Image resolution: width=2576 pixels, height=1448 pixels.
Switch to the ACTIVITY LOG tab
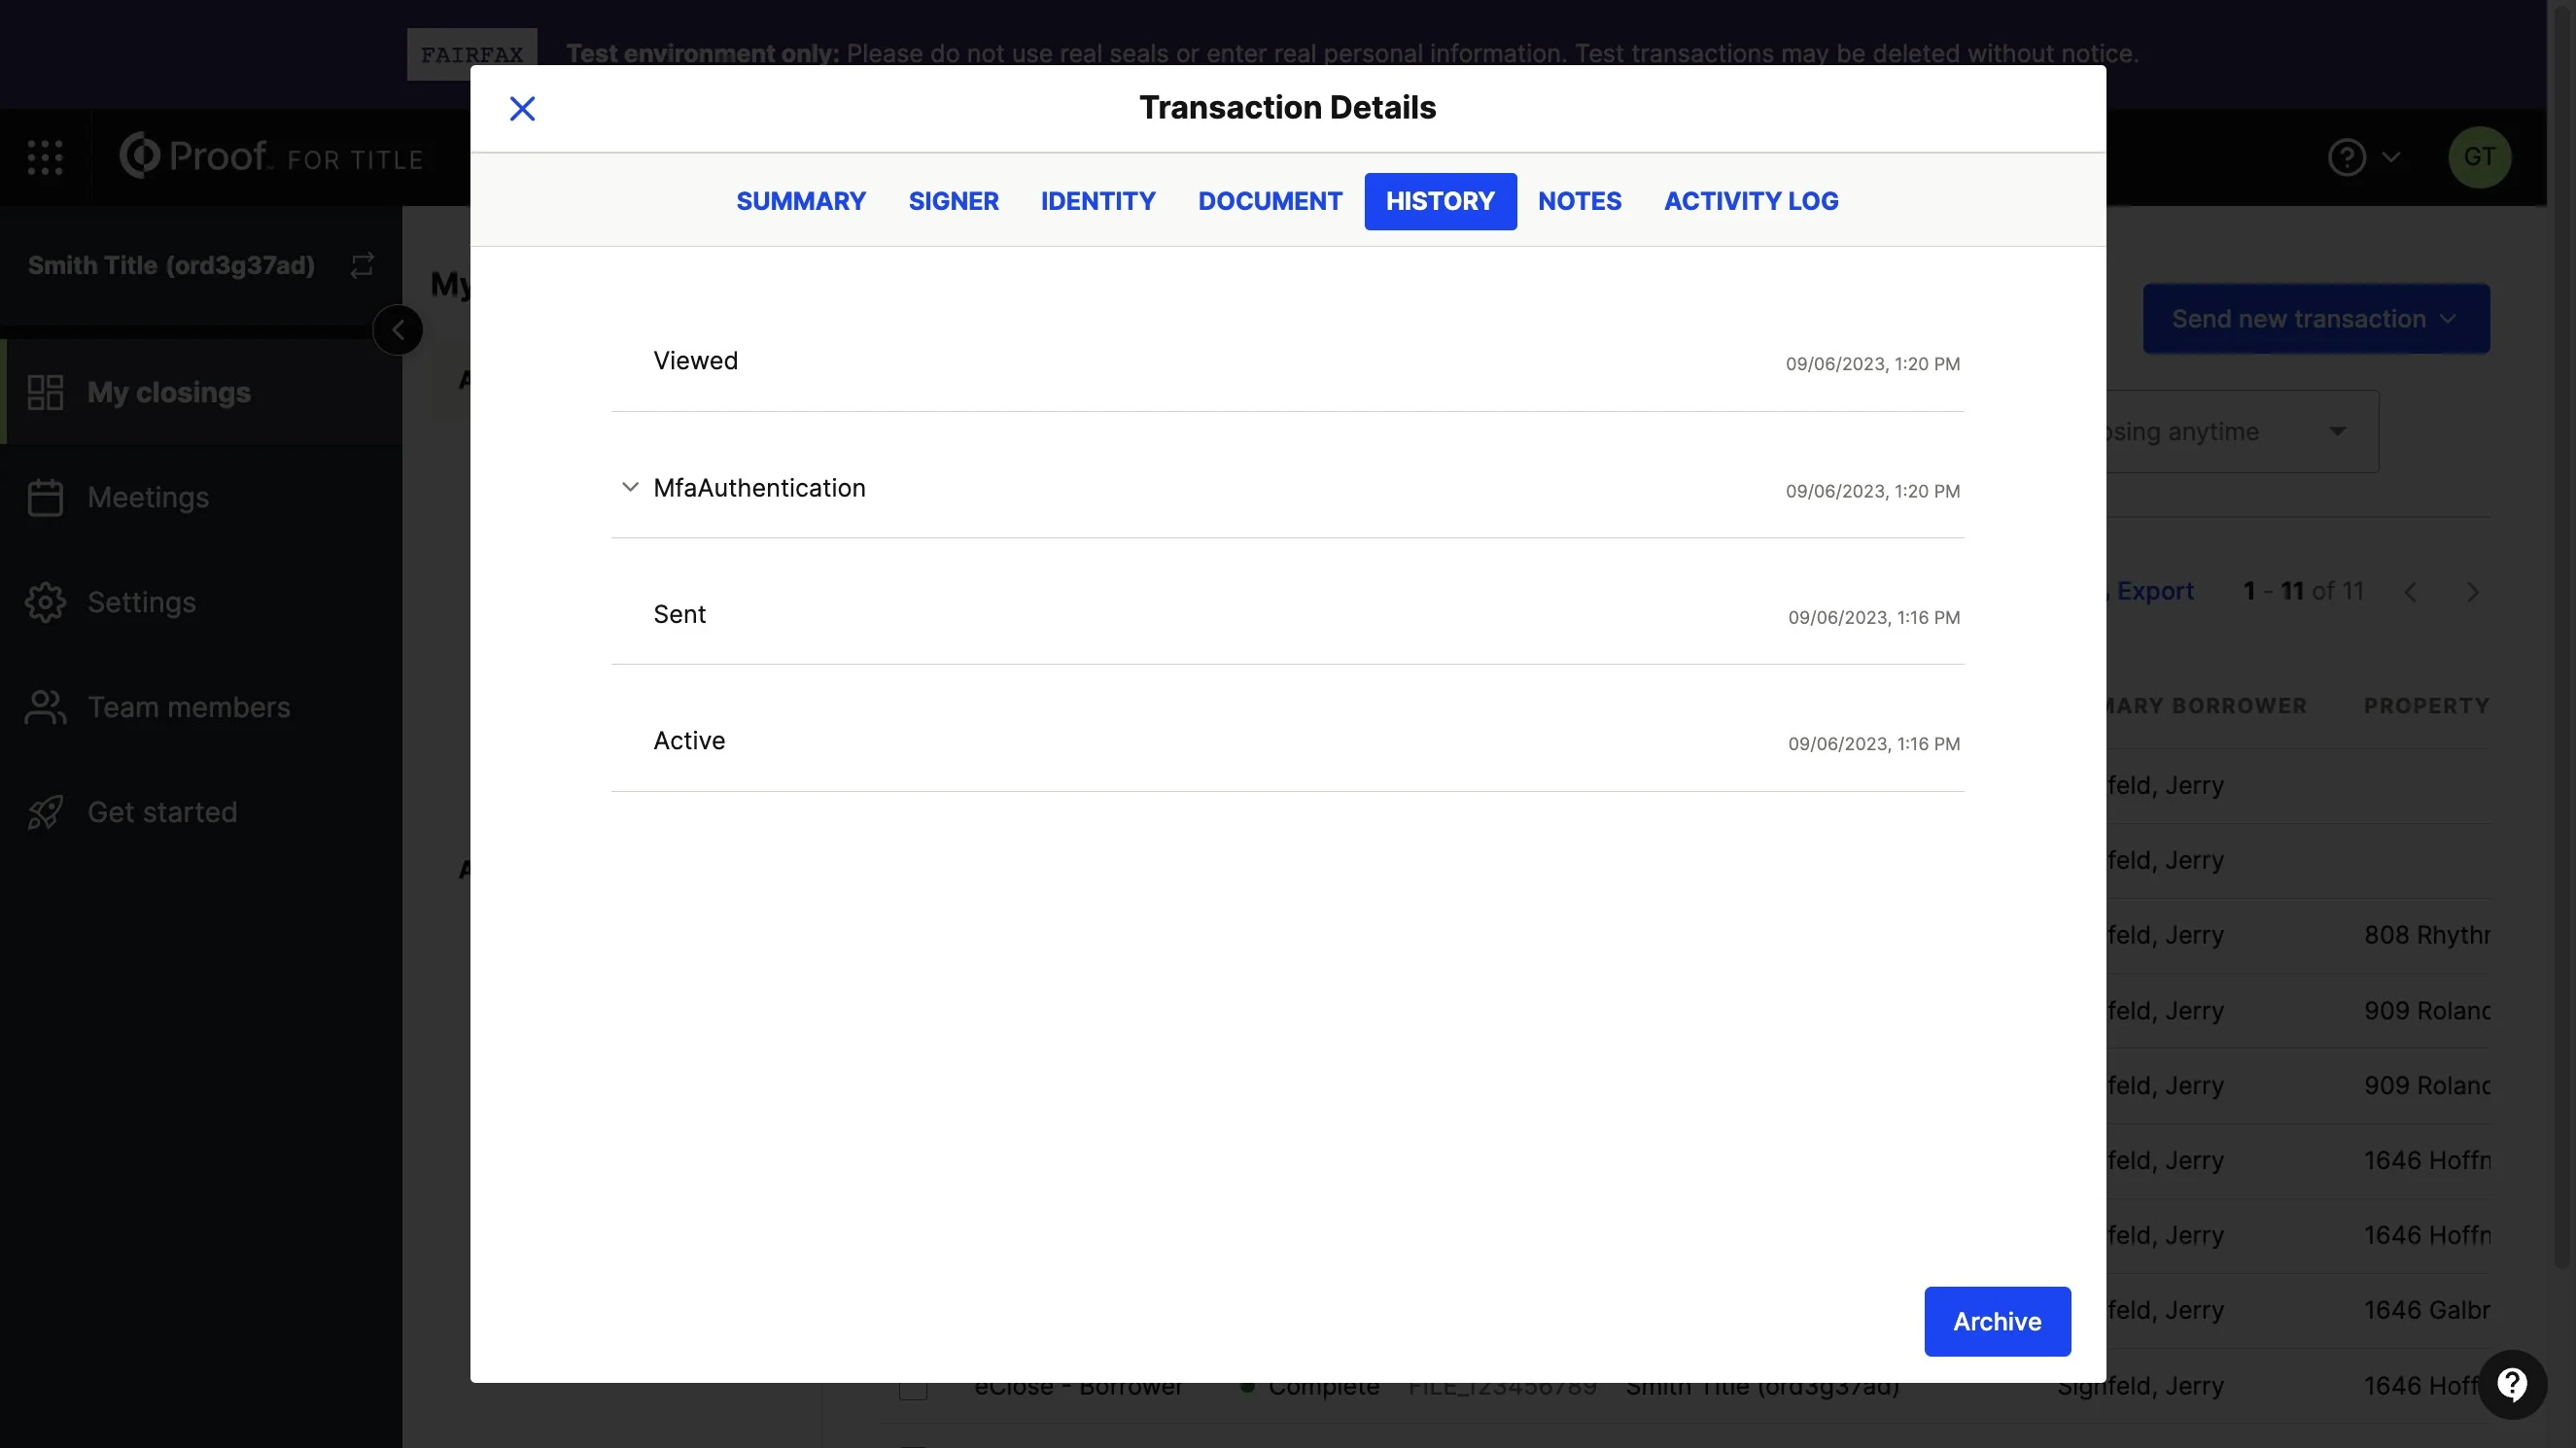pos(1751,201)
